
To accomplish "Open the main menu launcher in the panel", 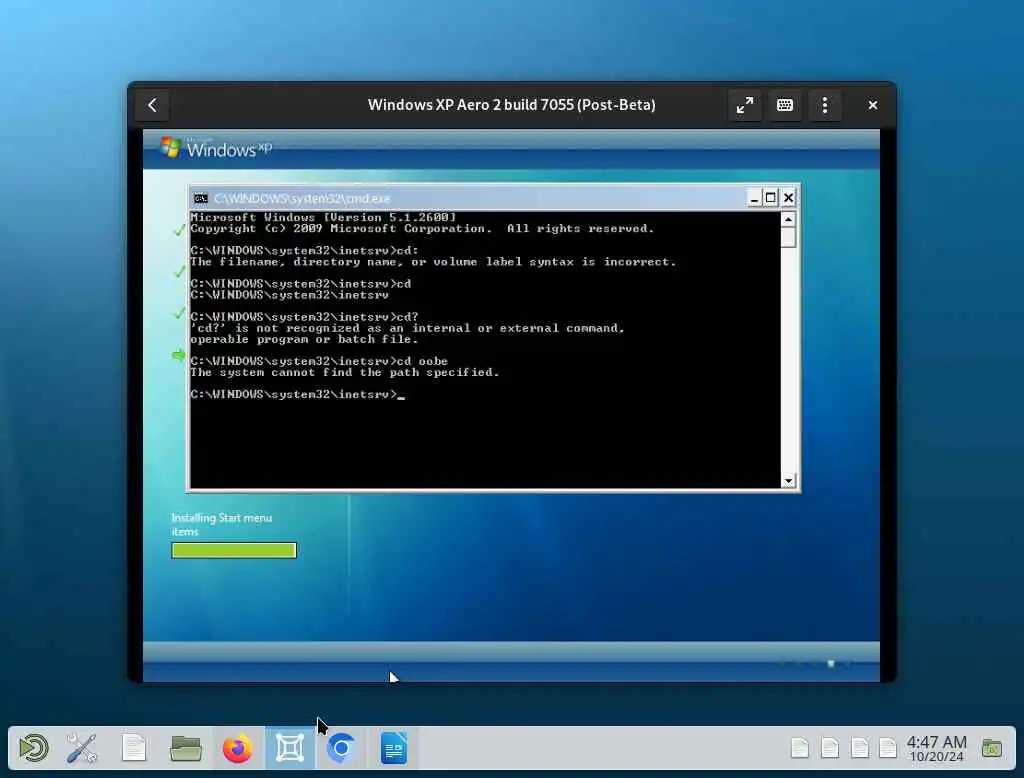I will point(33,748).
